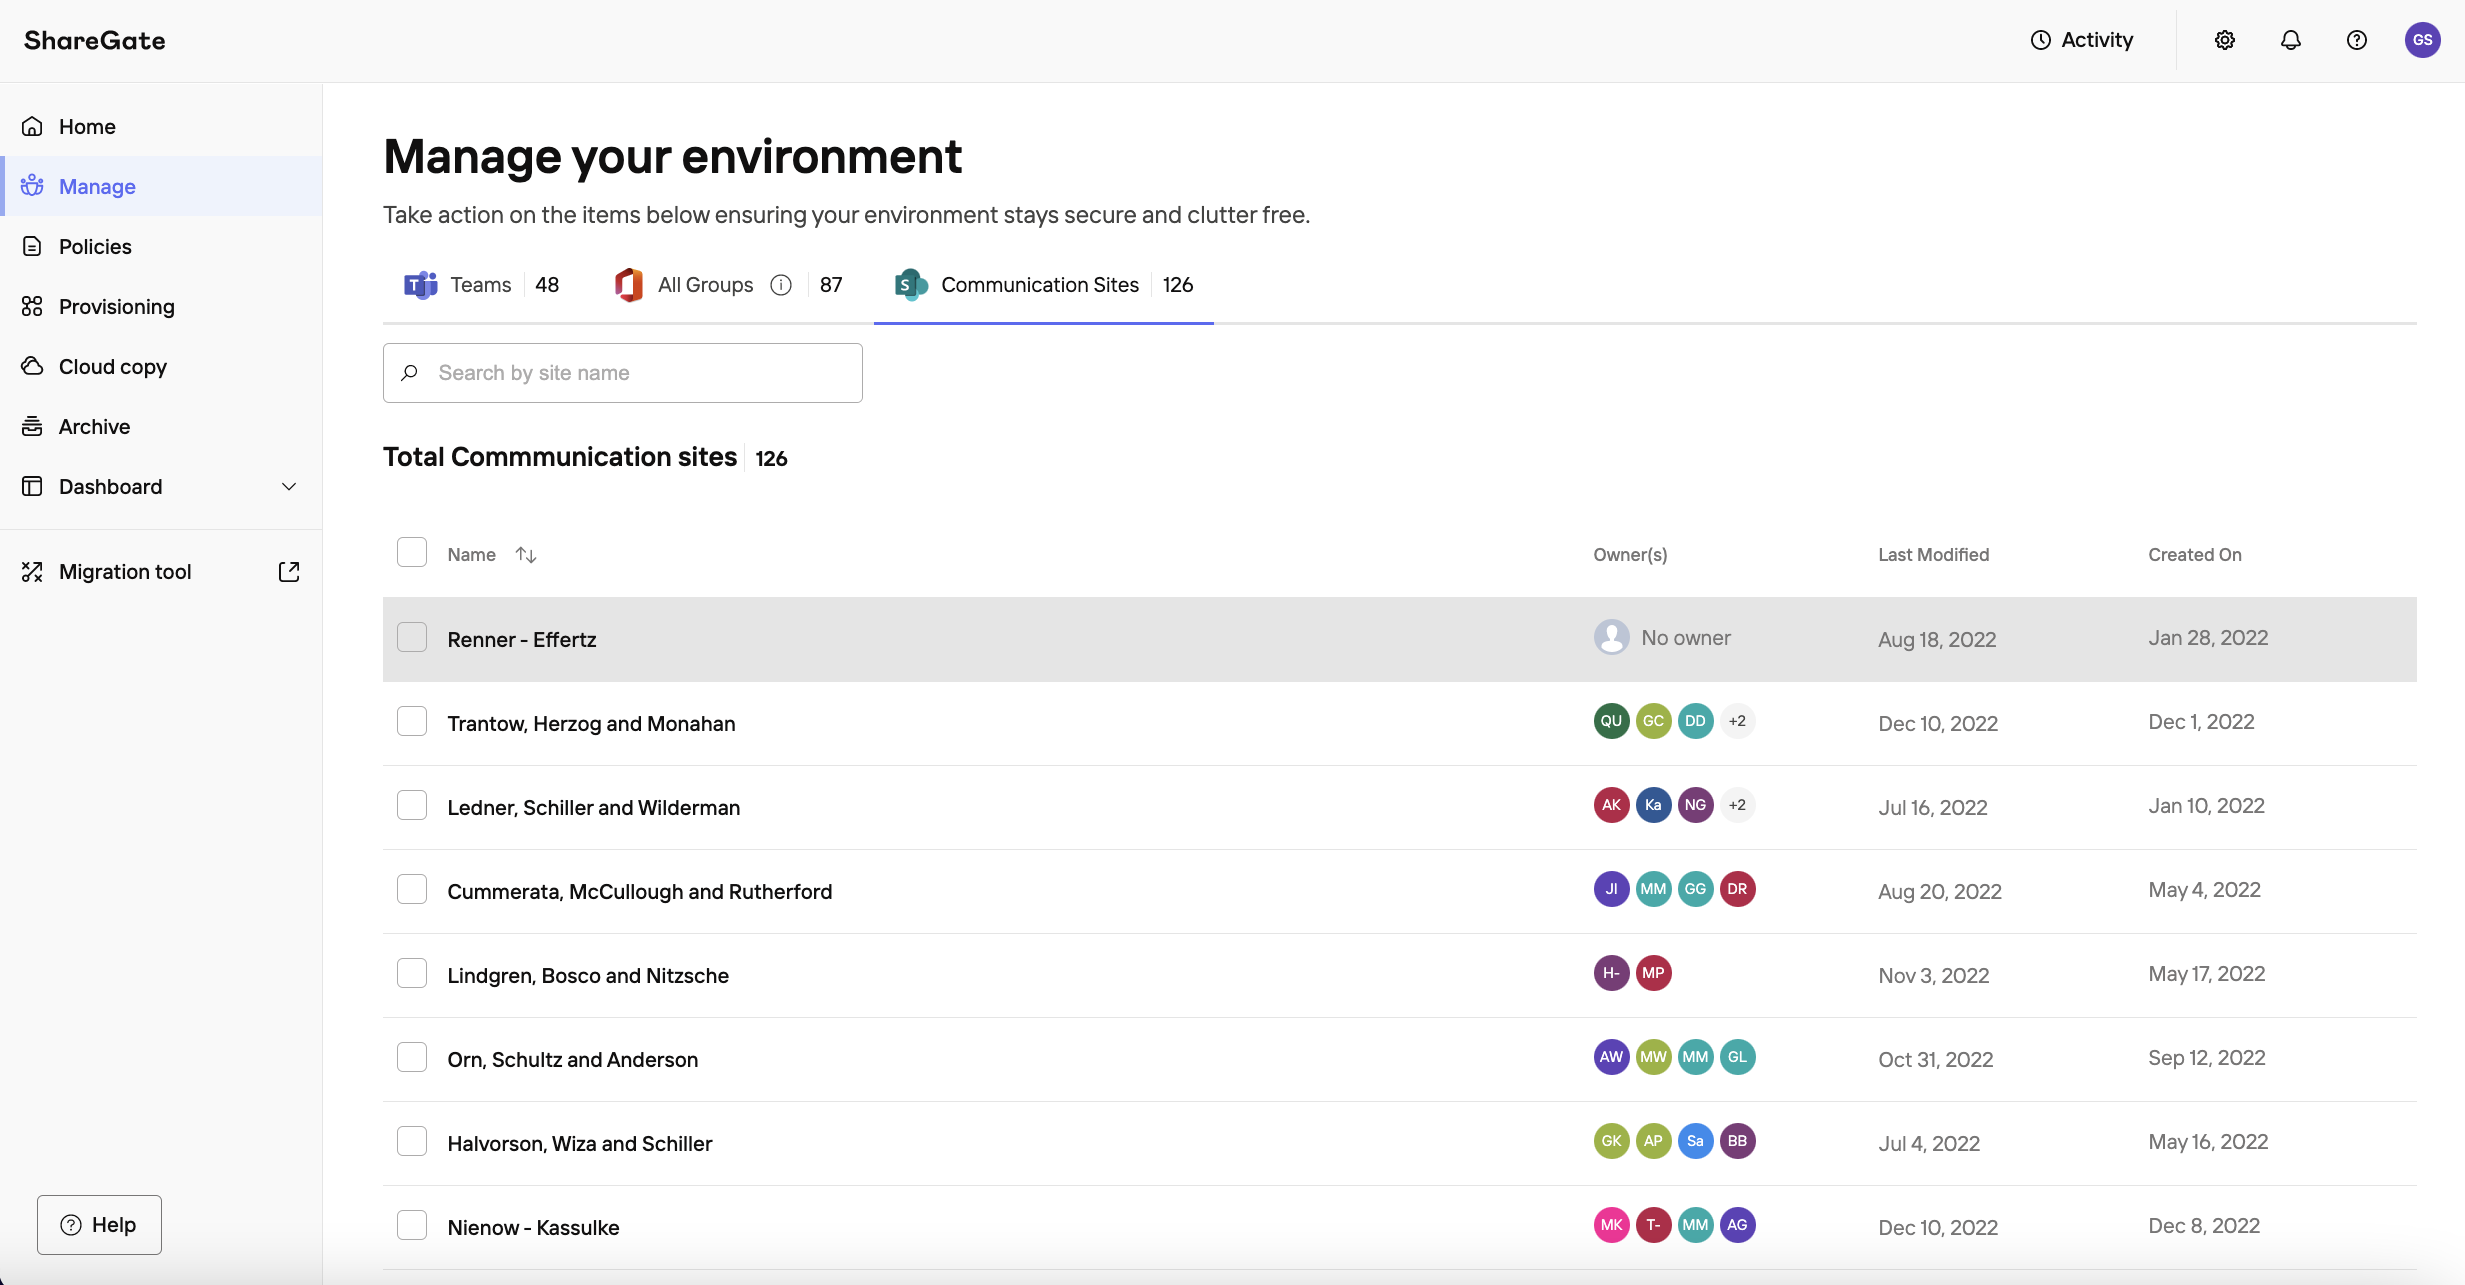Click the Sa owner avatar in Halvorson row

tap(1695, 1141)
